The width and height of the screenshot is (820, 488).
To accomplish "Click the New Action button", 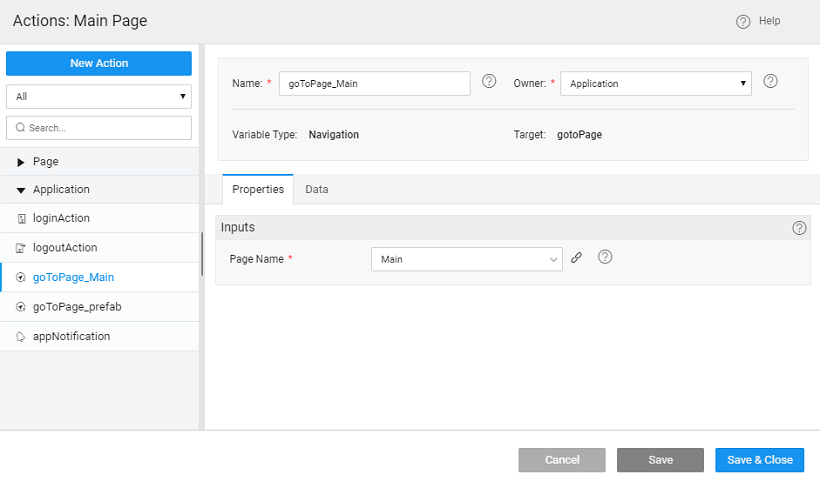I will pos(98,63).
